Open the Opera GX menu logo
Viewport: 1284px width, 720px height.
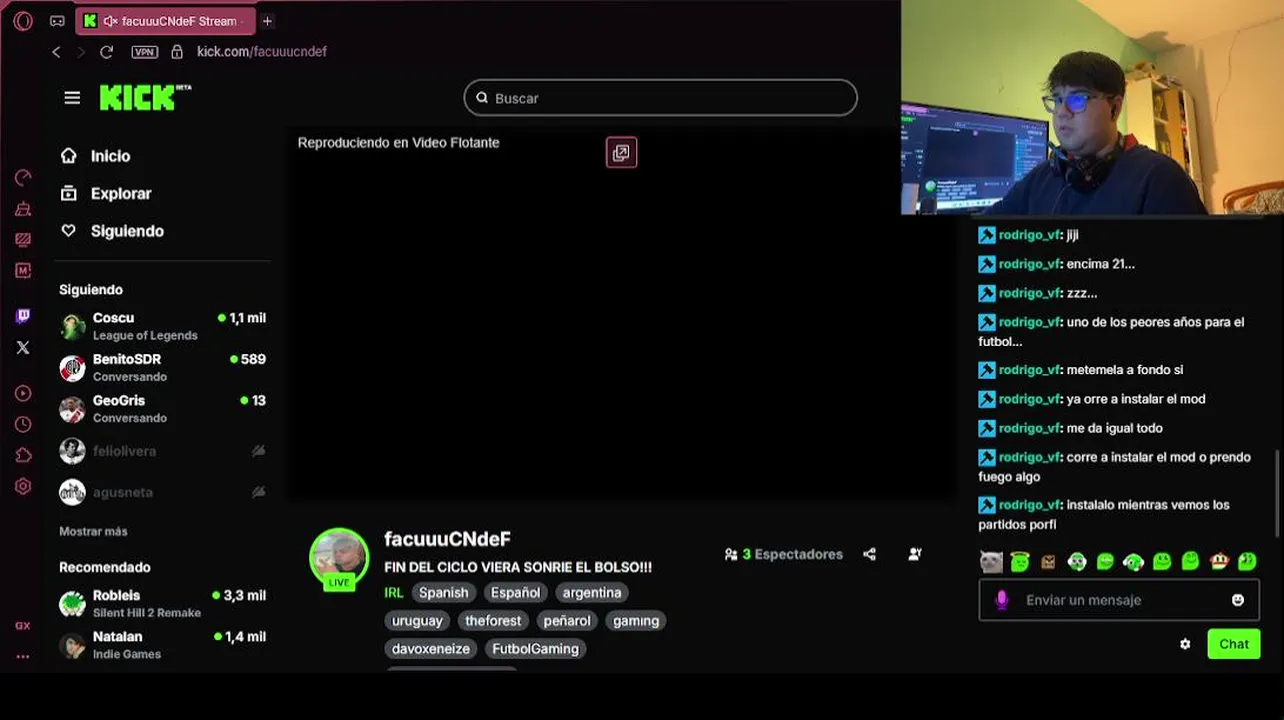(x=23, y=21)
